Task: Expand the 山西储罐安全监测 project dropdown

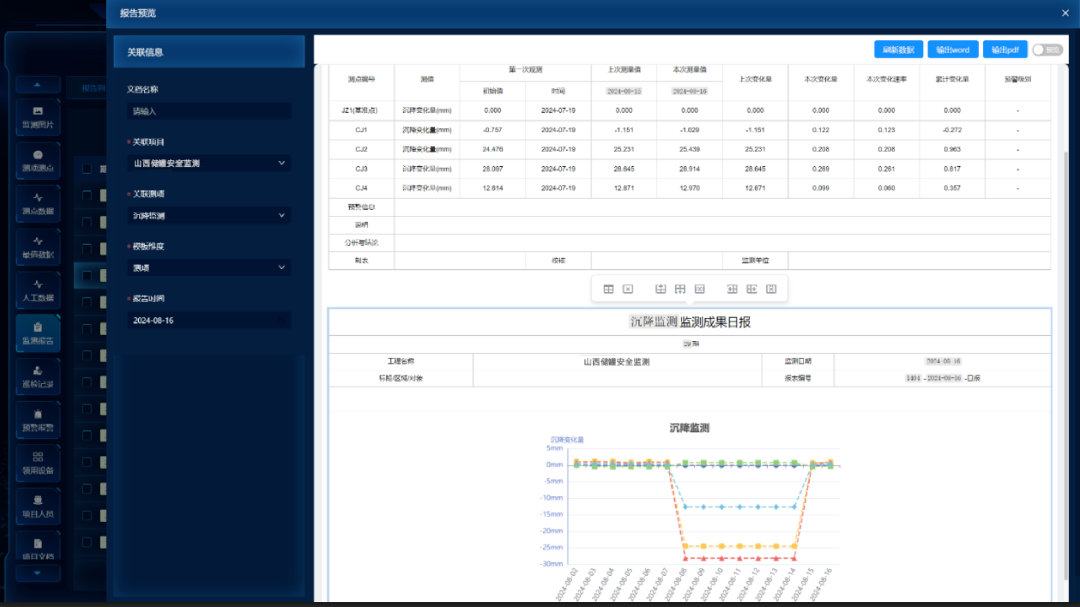Action: coord(209,163)
